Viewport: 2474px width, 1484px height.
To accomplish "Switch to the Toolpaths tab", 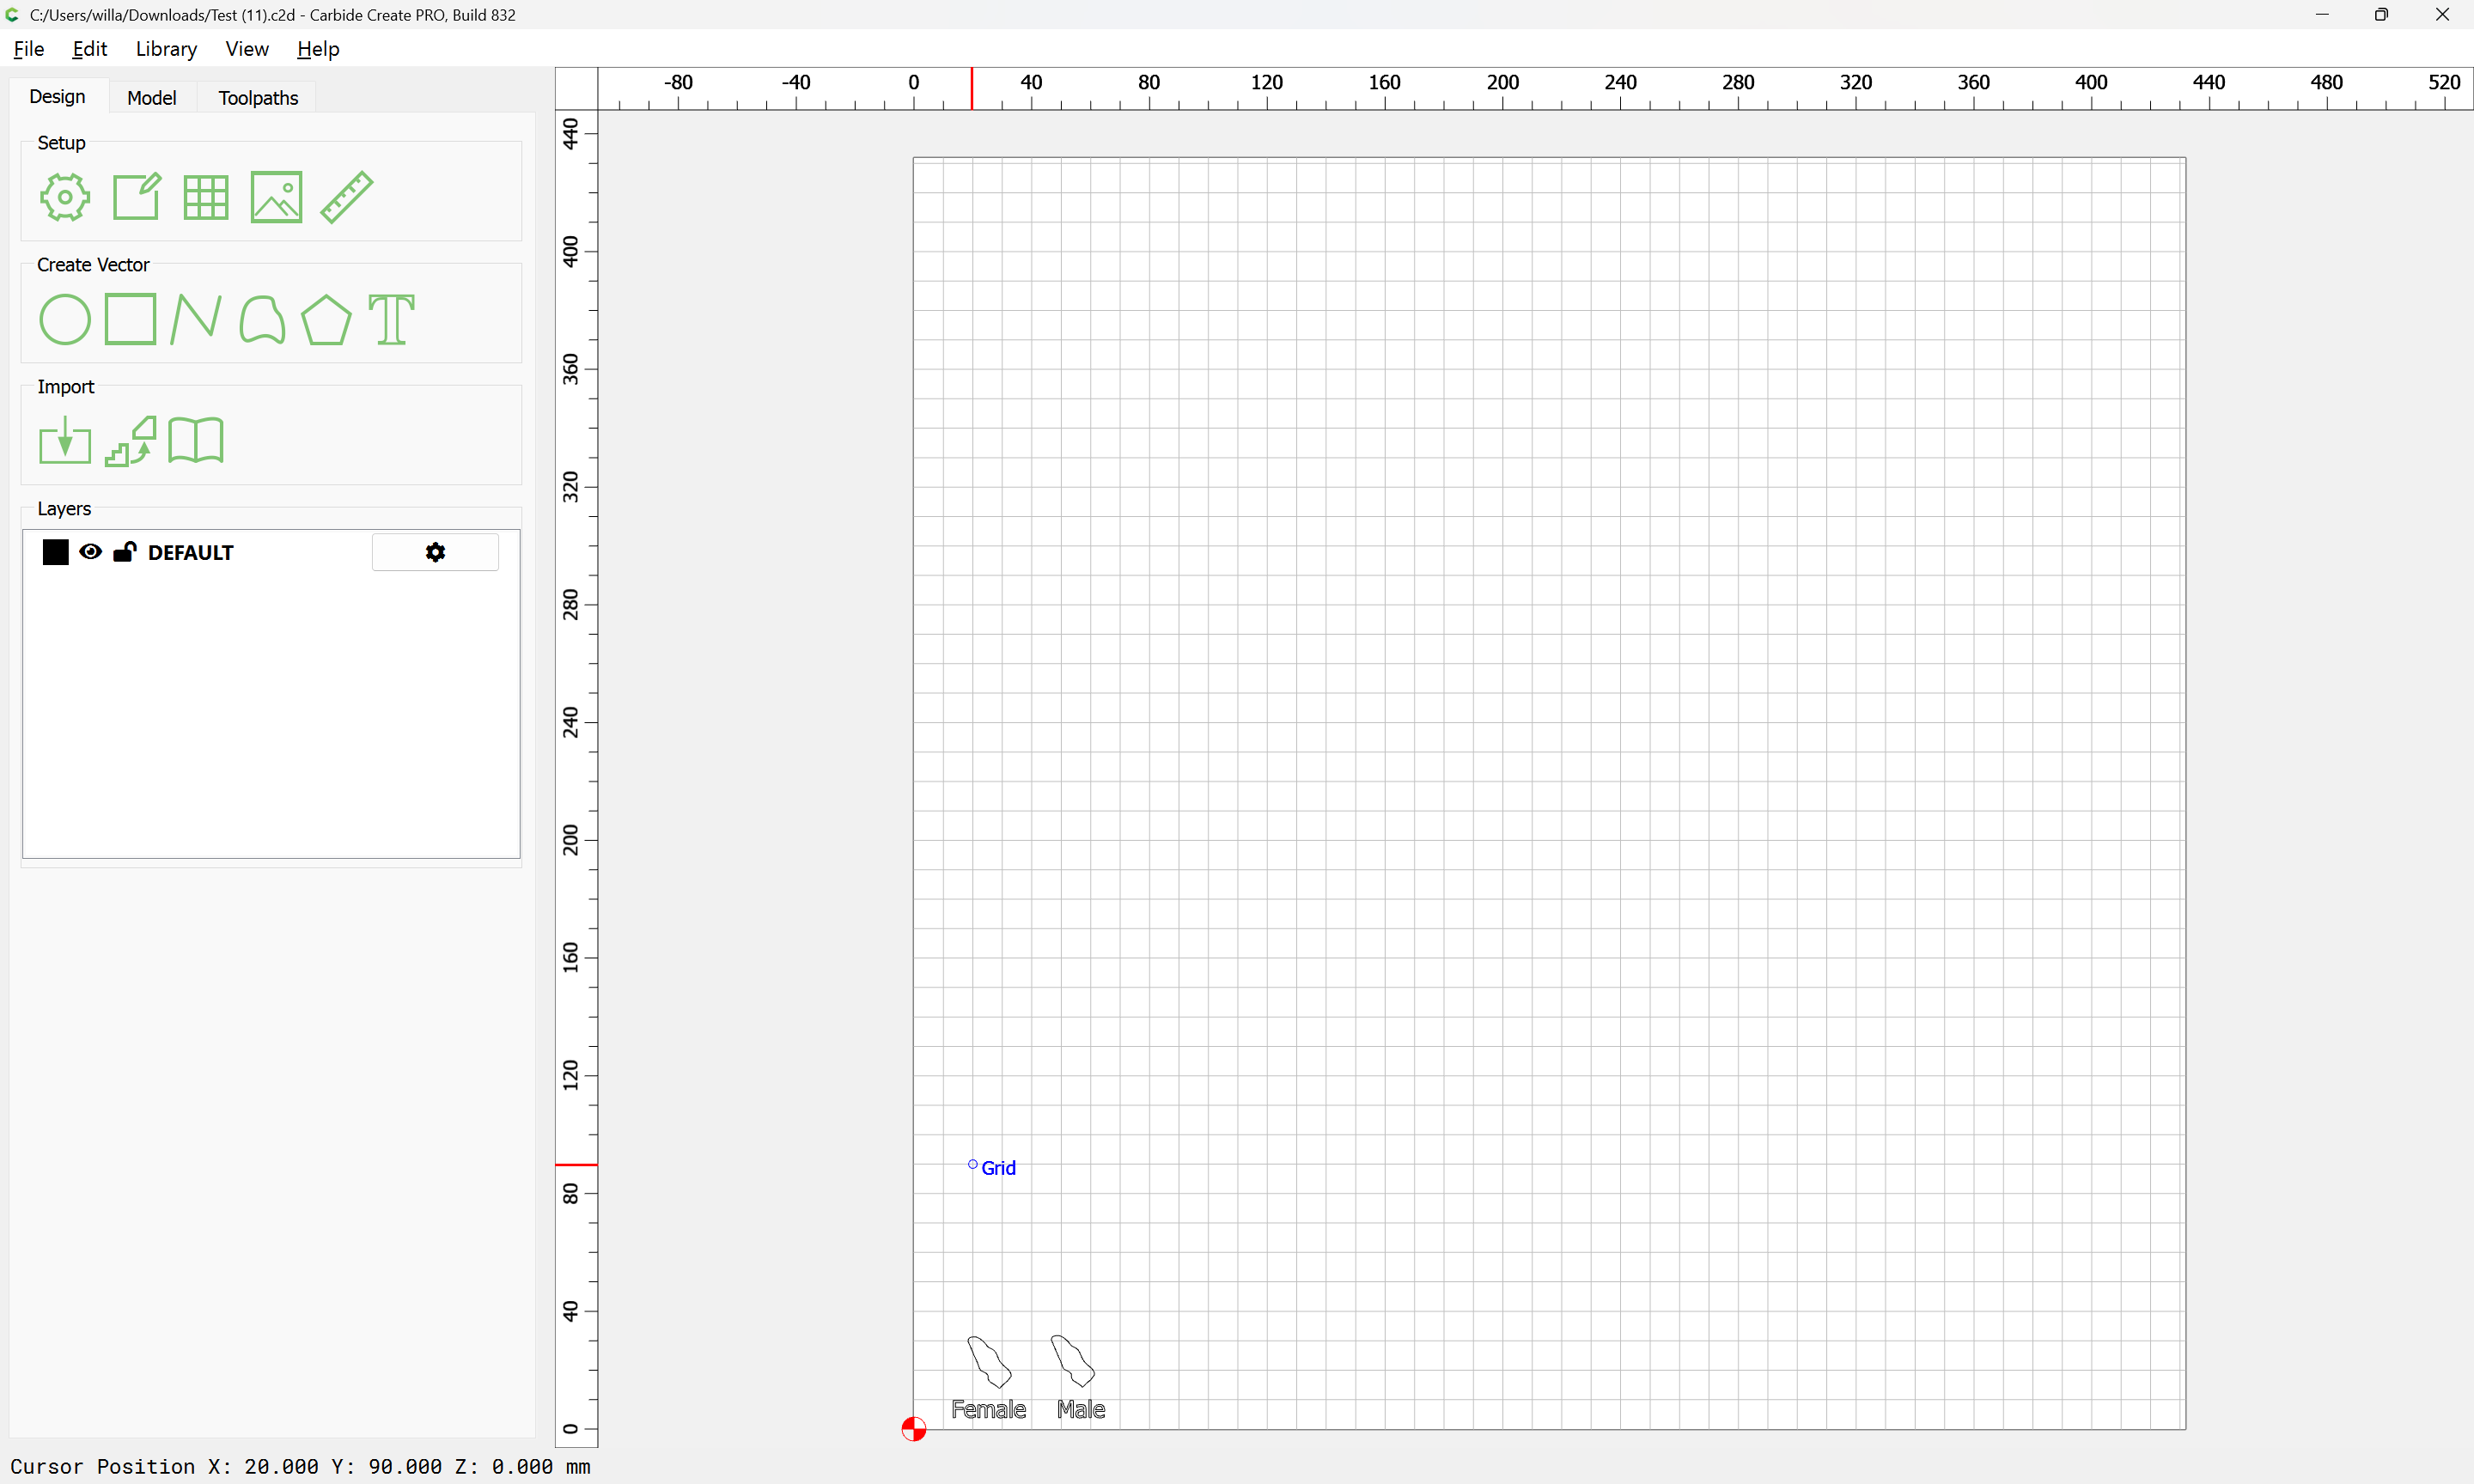I will pyautogui.click(x=258, y=98).
